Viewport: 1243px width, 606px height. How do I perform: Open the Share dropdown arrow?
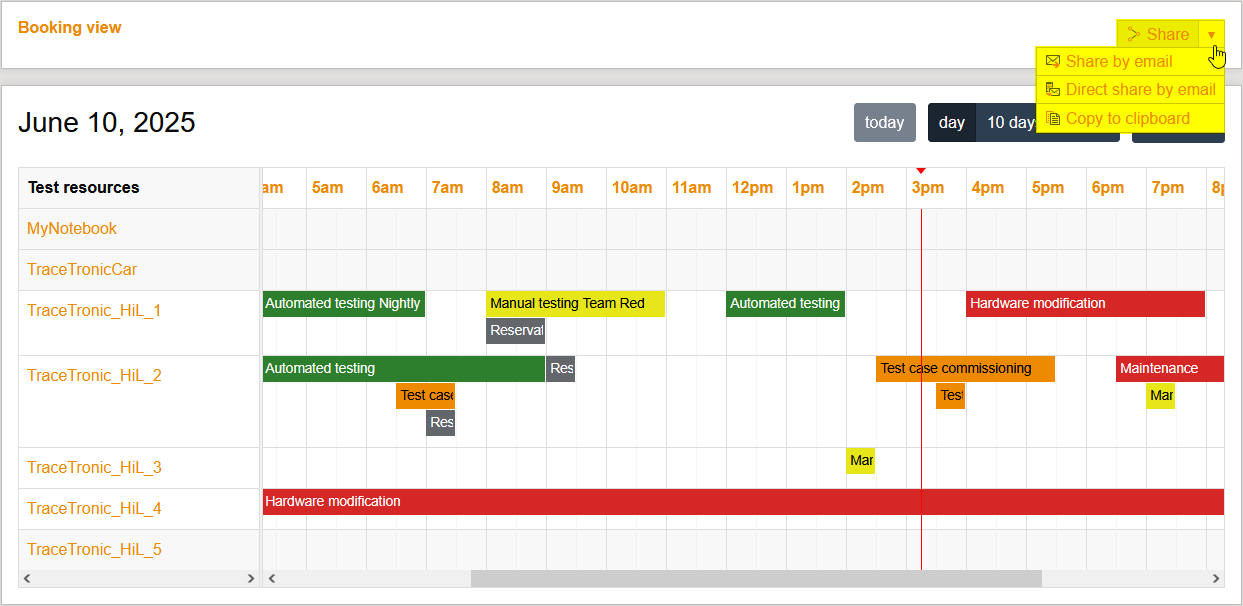(x=1211, y=35)
